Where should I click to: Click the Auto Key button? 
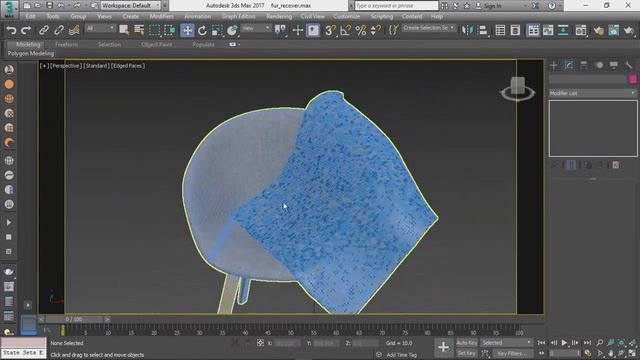click(x=467, y=343)
